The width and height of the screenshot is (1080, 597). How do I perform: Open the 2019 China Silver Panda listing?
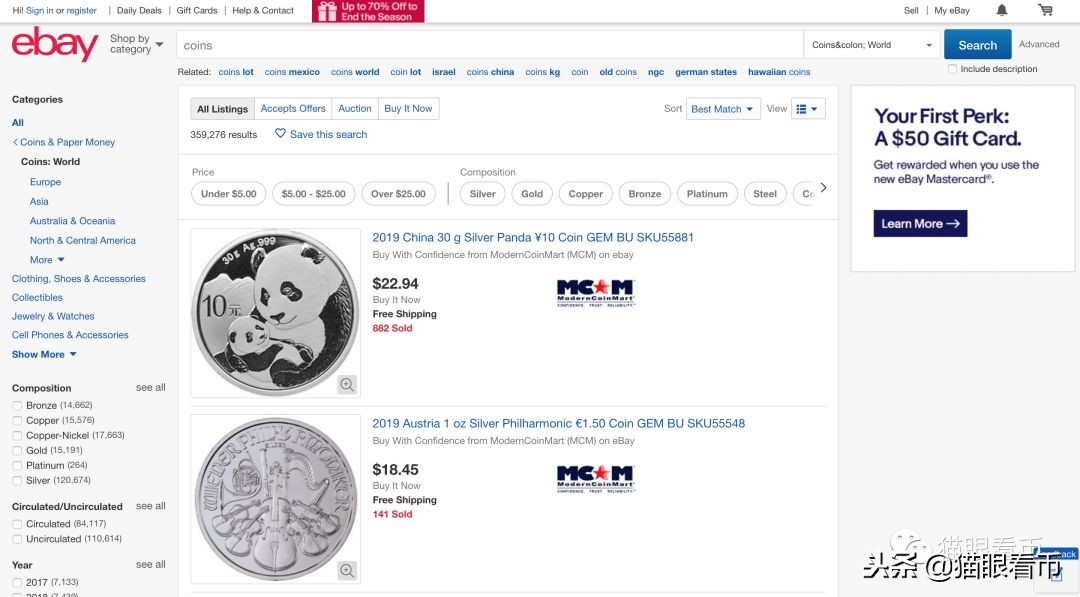coord(533,238)
